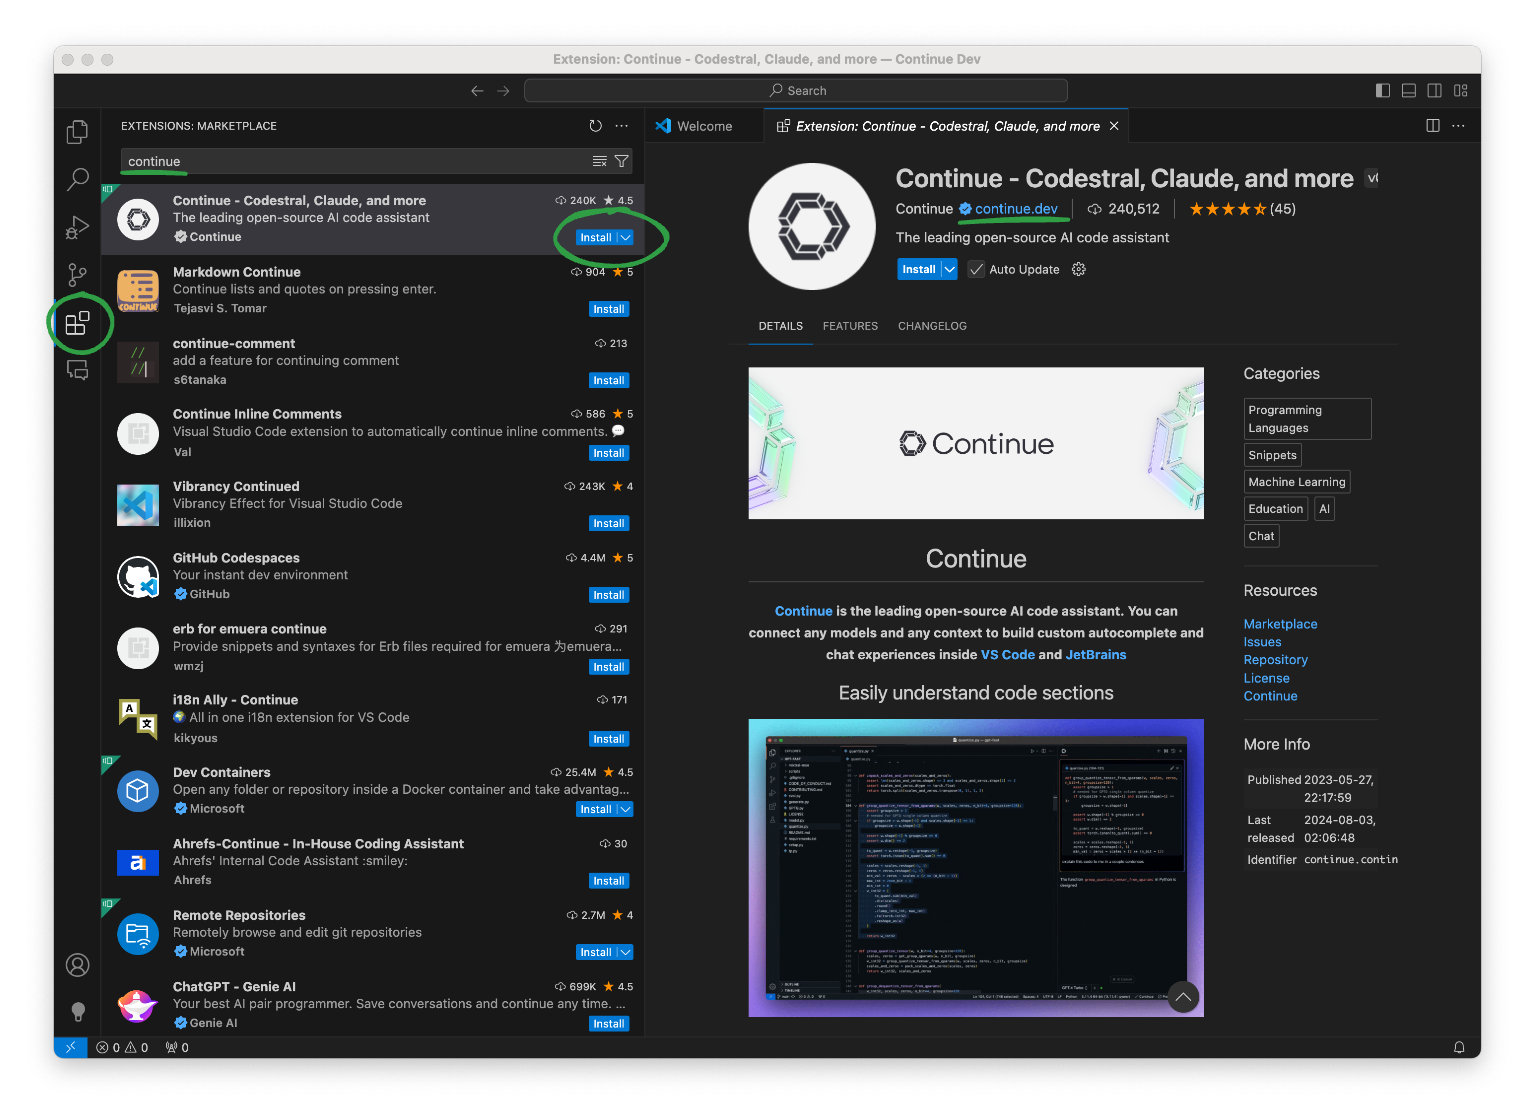The image size is (1534, 1120).
Task: Open remote window indicator in status bar
Action: tap(70, 1047)
